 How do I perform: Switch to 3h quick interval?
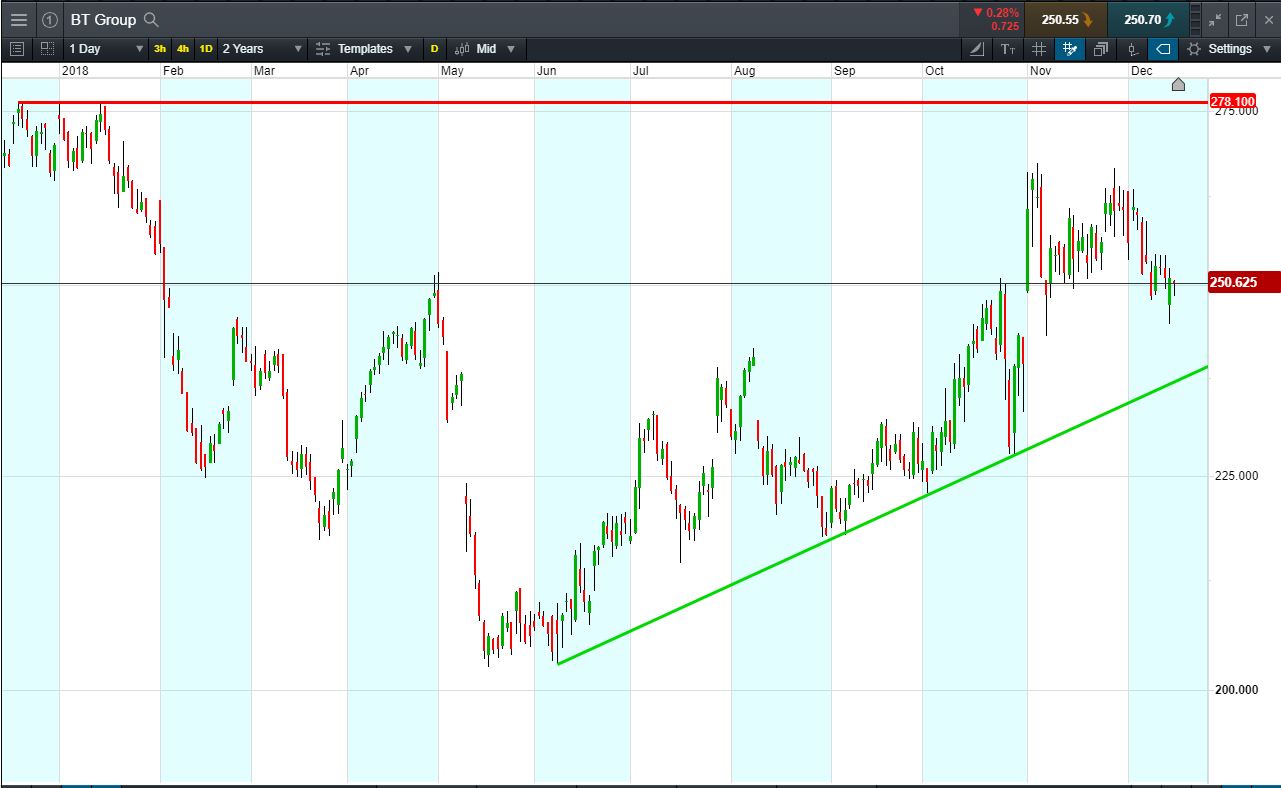[160, 49]
